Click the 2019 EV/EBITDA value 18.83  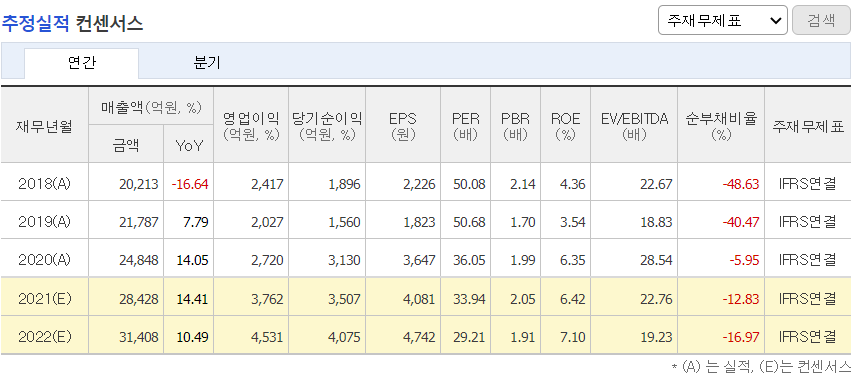[x=656, y=222]
